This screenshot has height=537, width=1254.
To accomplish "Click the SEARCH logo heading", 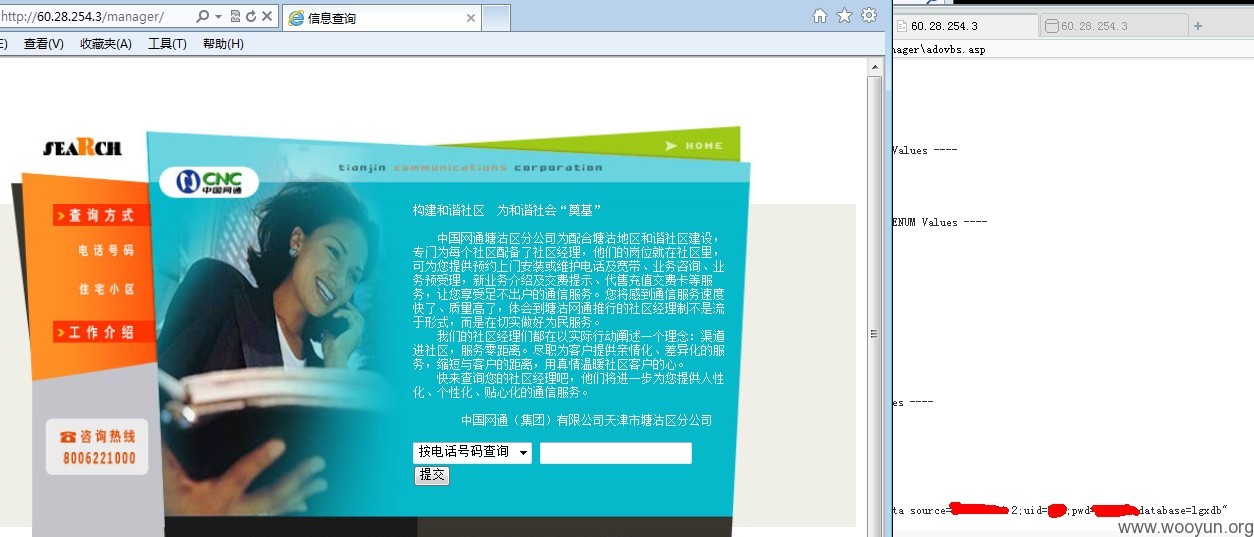I will point(82,148).
